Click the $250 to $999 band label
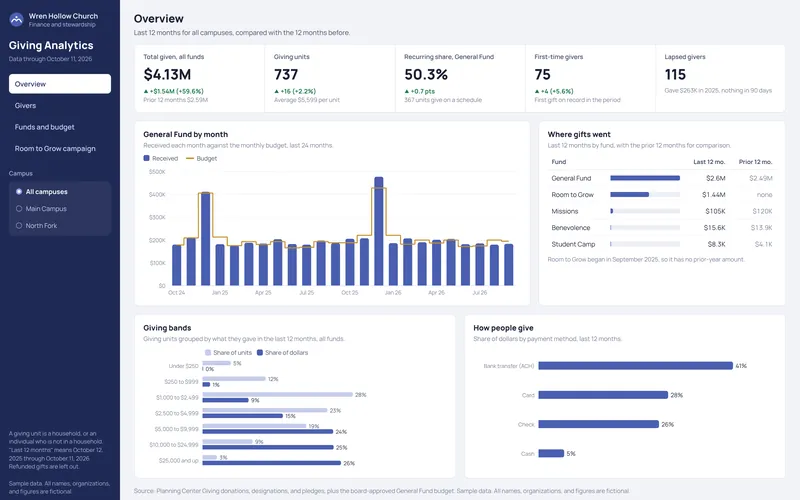800x500 pixels. tap(181, 382)
